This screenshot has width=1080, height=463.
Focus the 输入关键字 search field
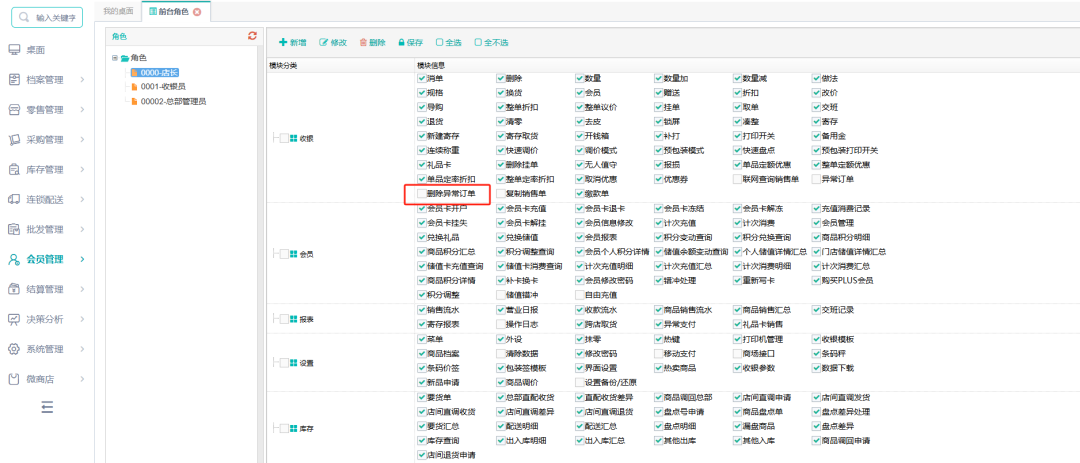[47, 17]
